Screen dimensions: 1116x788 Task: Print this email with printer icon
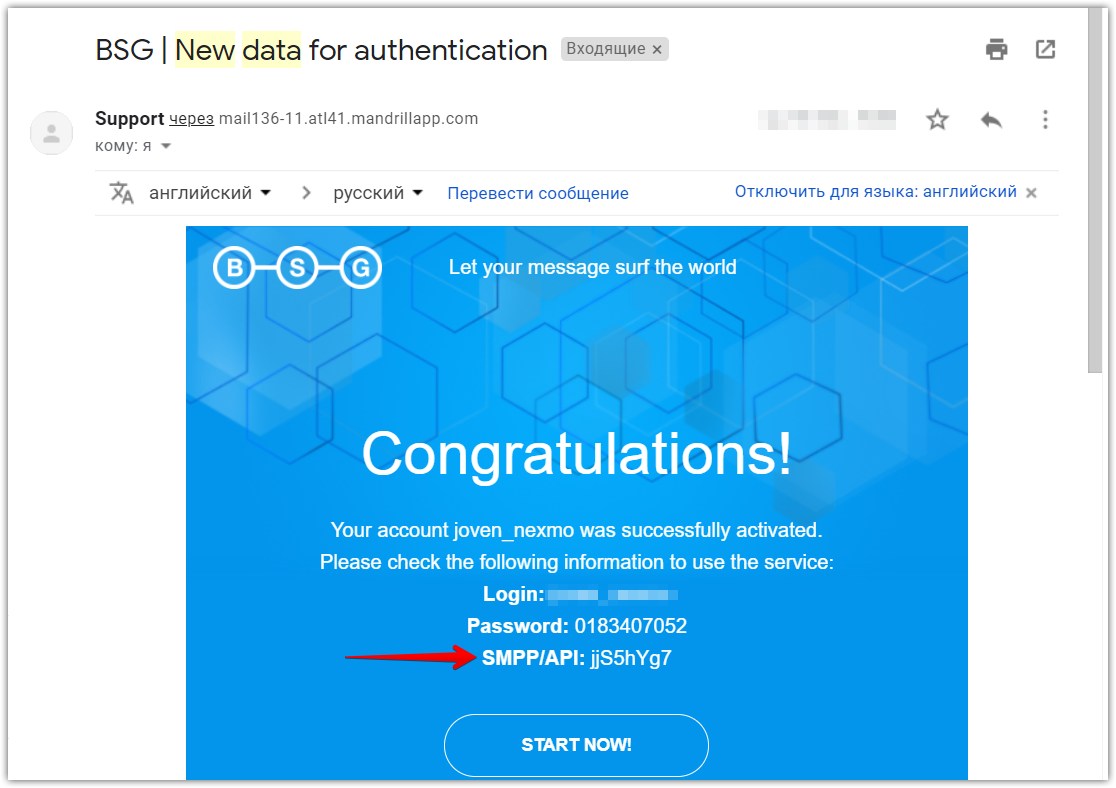996,49
